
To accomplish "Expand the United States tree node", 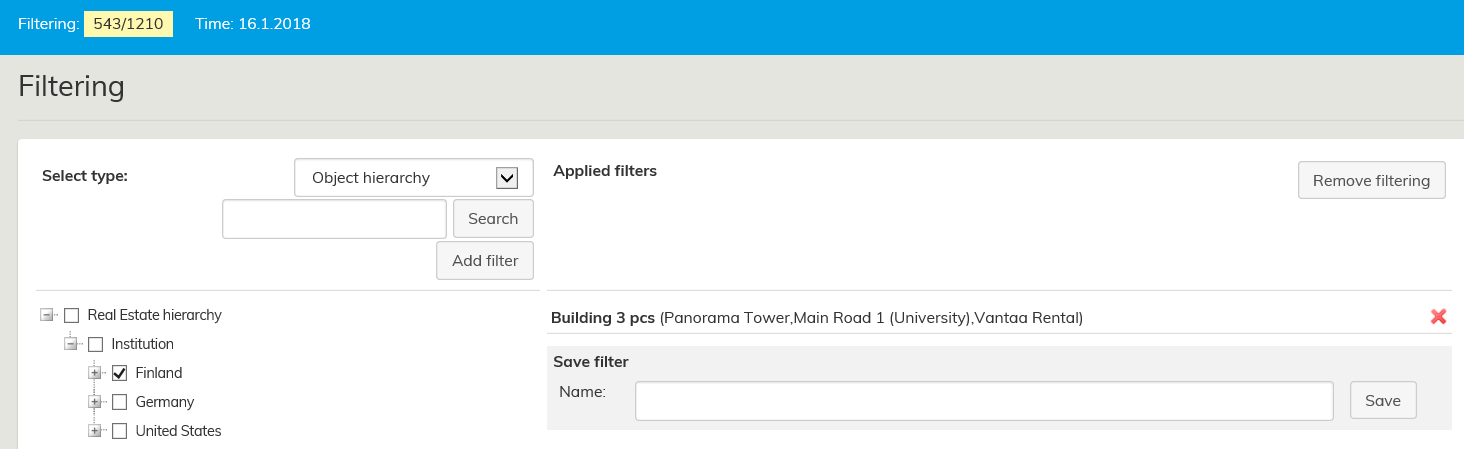I will [95, 431].
